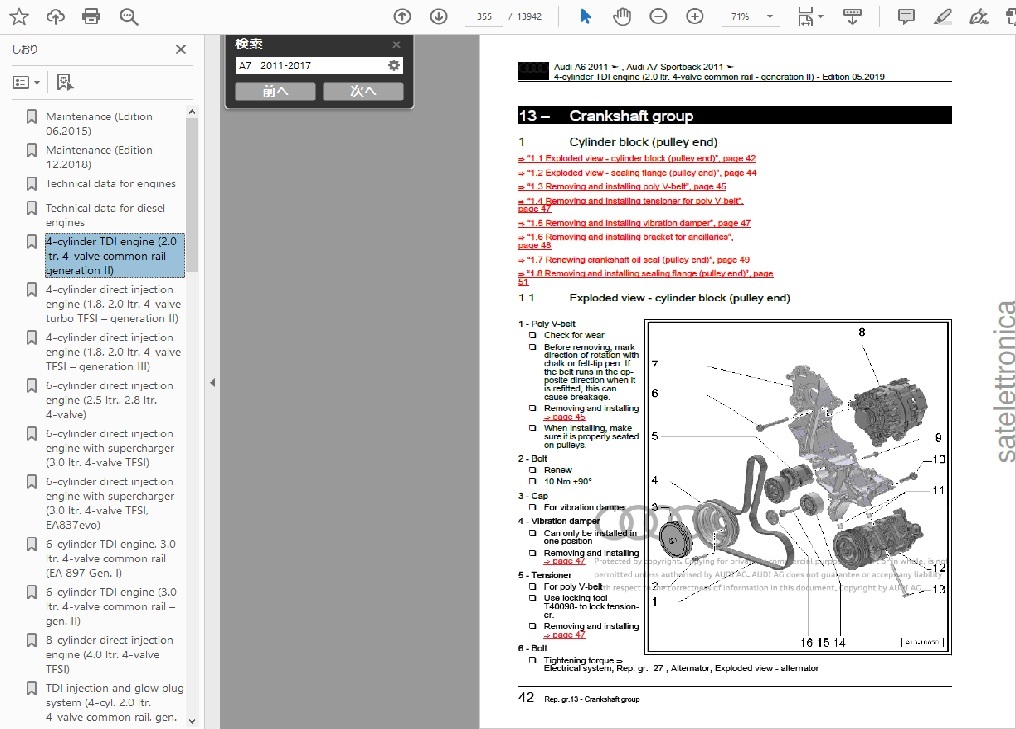This screenshot has width=1016, height=729.
Task: Print the document with printer icon
Action: point(91,16)
